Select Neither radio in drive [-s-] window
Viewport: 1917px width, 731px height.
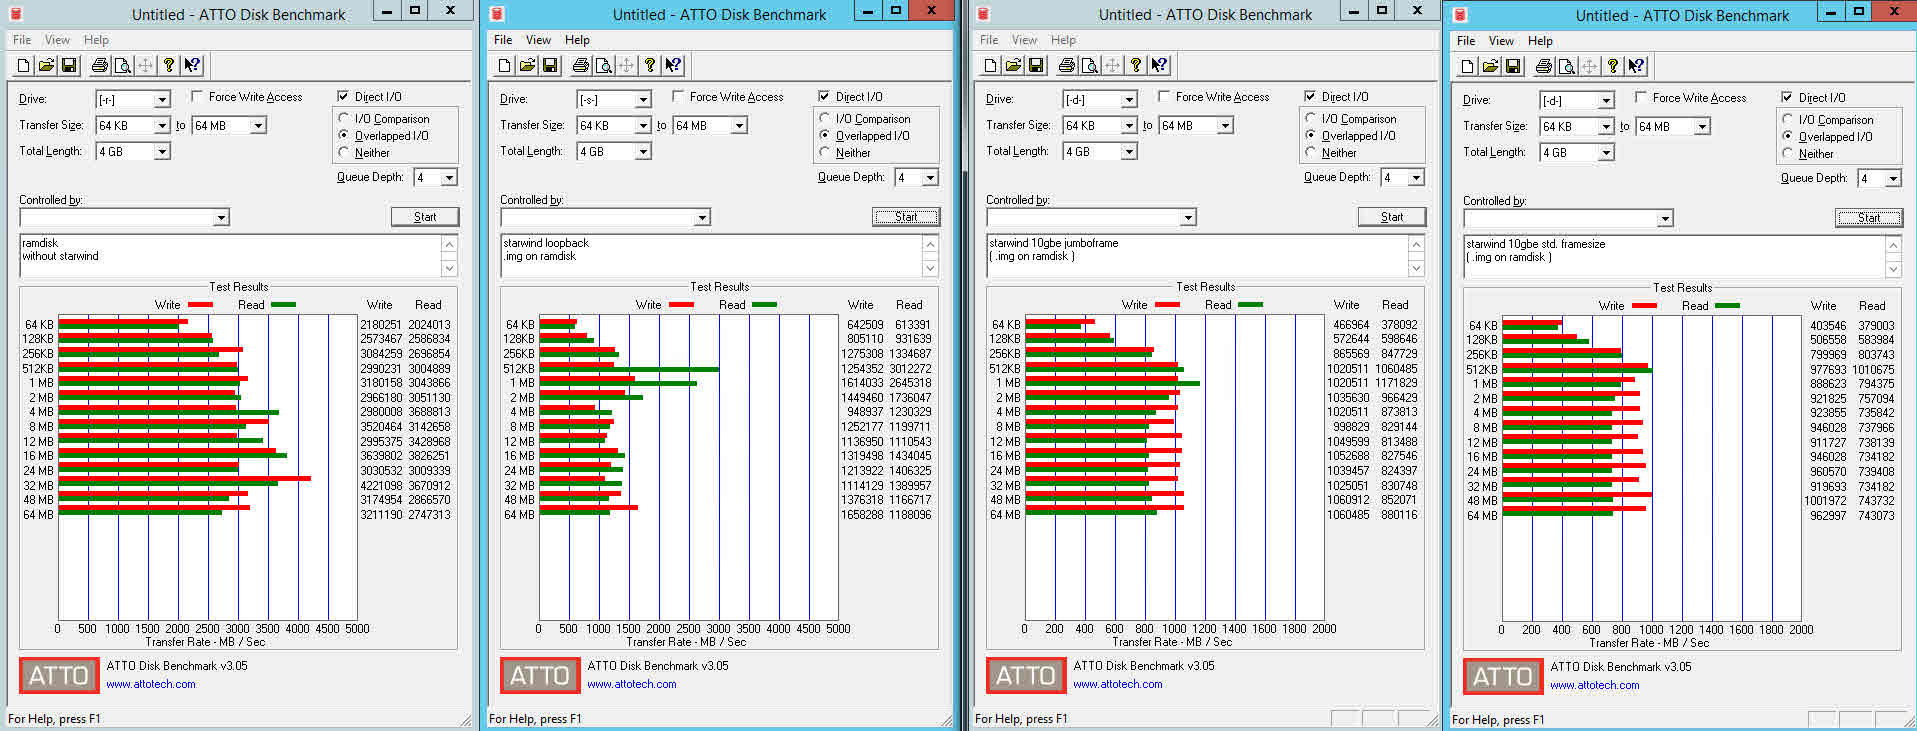point(825,152)
